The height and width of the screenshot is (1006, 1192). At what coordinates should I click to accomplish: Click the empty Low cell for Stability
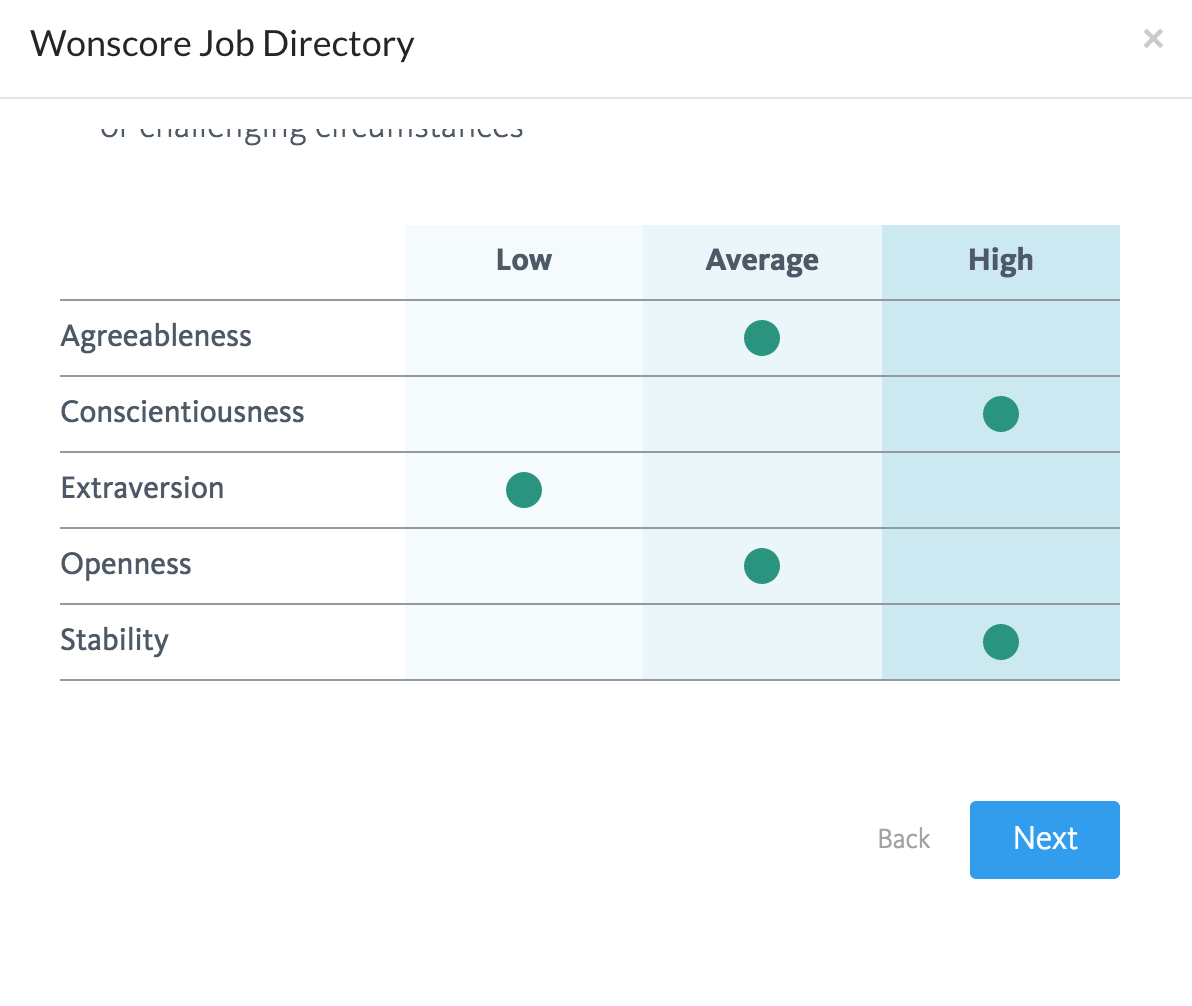point(524,642)
